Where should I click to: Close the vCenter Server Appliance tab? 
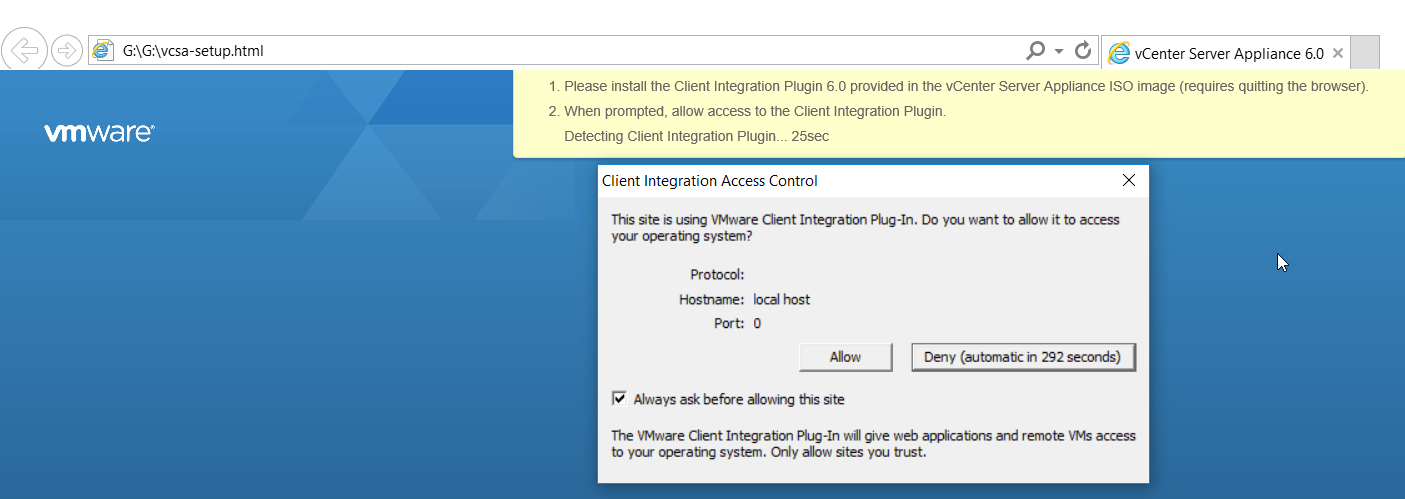pyautogui.click(x=1338, y=54)
